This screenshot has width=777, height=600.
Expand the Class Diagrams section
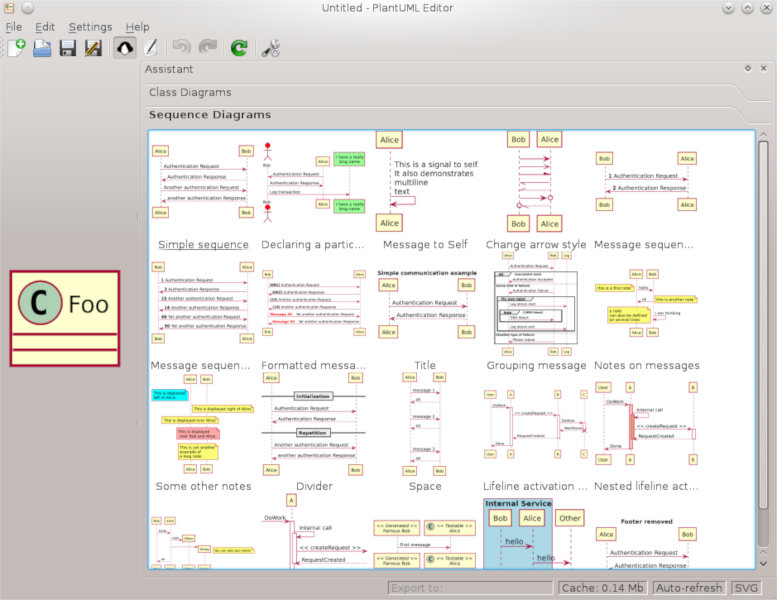click(x=190, y=92)
